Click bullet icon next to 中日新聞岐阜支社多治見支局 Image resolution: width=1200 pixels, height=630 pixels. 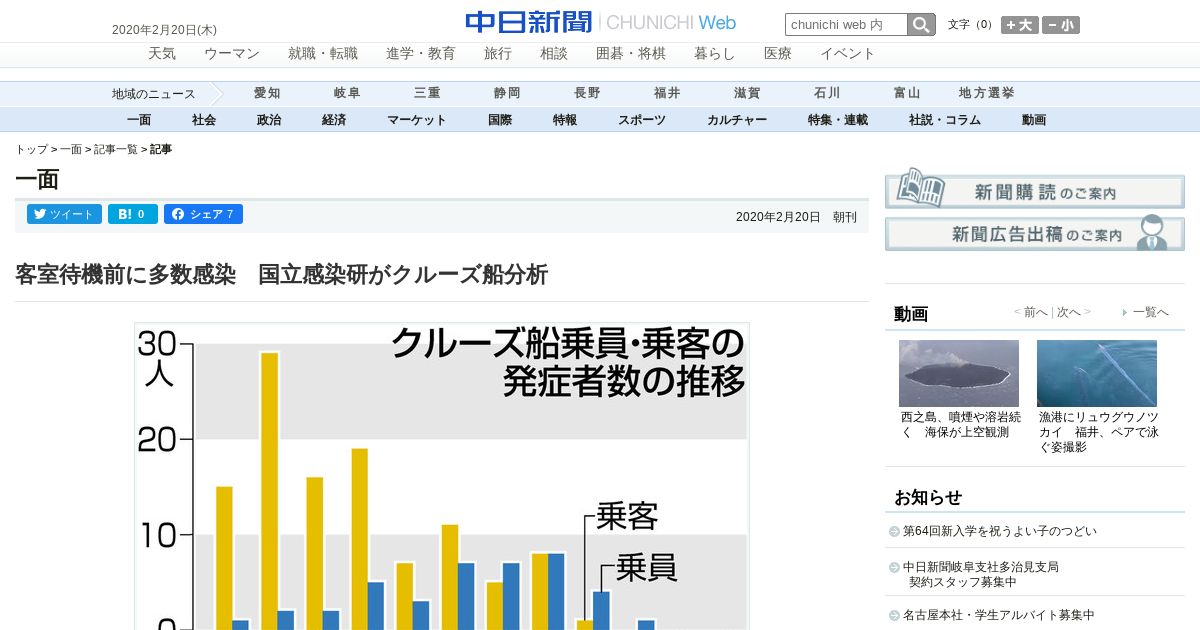click(894, 567)
